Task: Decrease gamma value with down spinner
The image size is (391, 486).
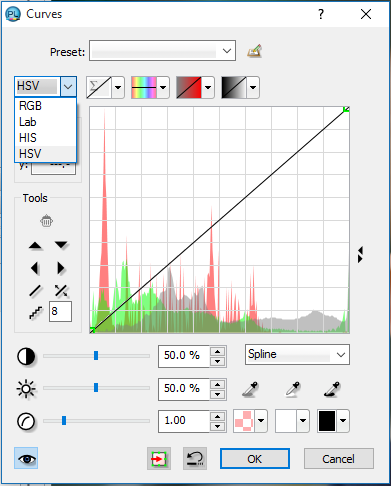Action: tap(218, 427)
